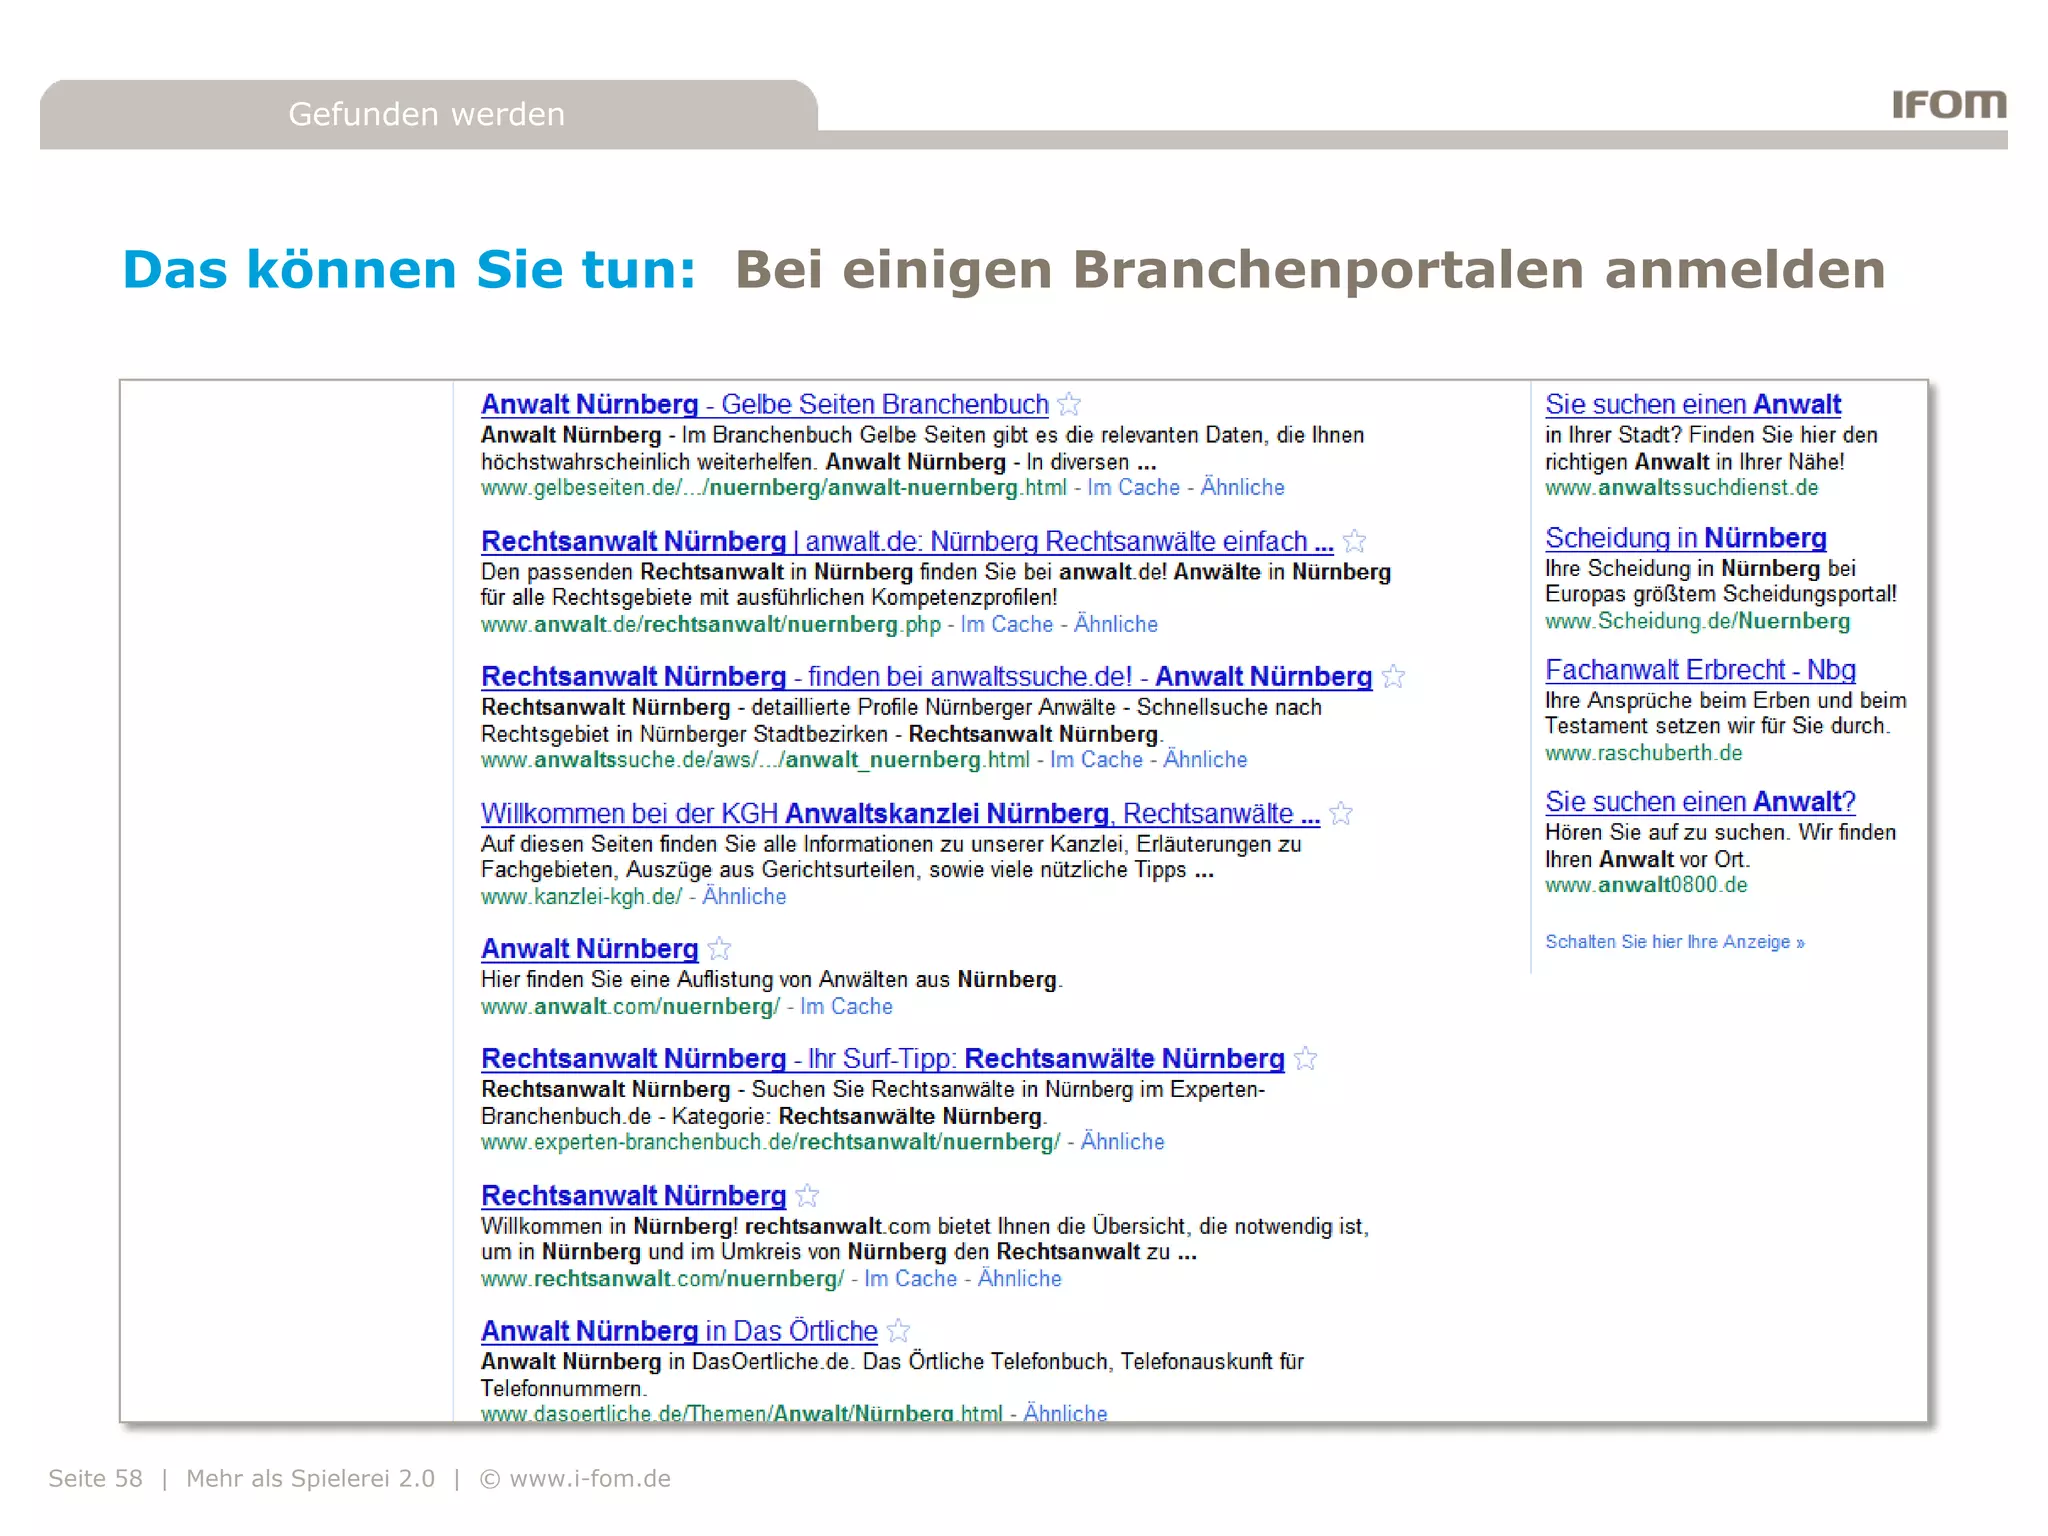Star the anwaltssuche.de search result
The image size is (2048, 1536).
pyautogui.click(x=1393, y=677)
